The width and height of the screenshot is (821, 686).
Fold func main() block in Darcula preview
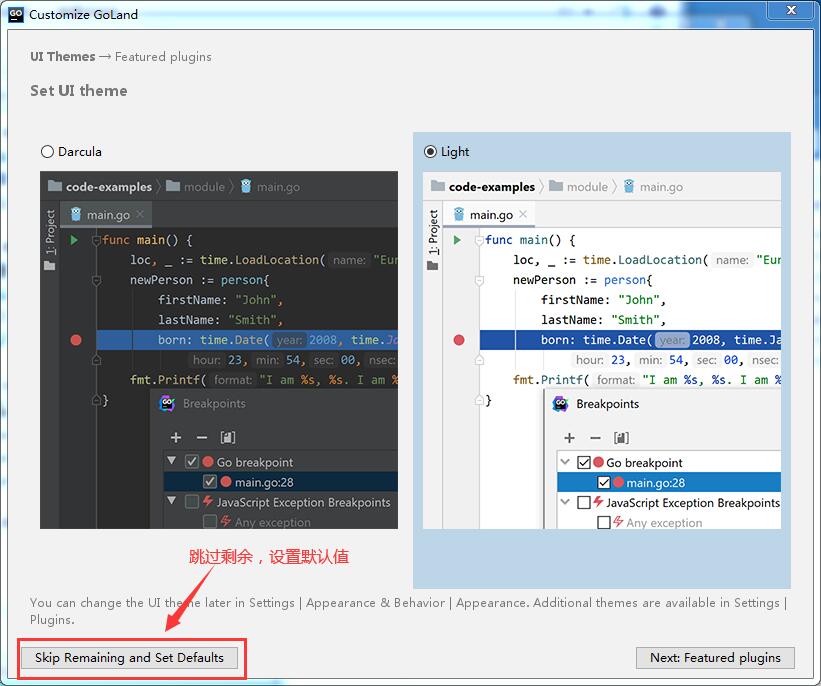click(96, 240)
